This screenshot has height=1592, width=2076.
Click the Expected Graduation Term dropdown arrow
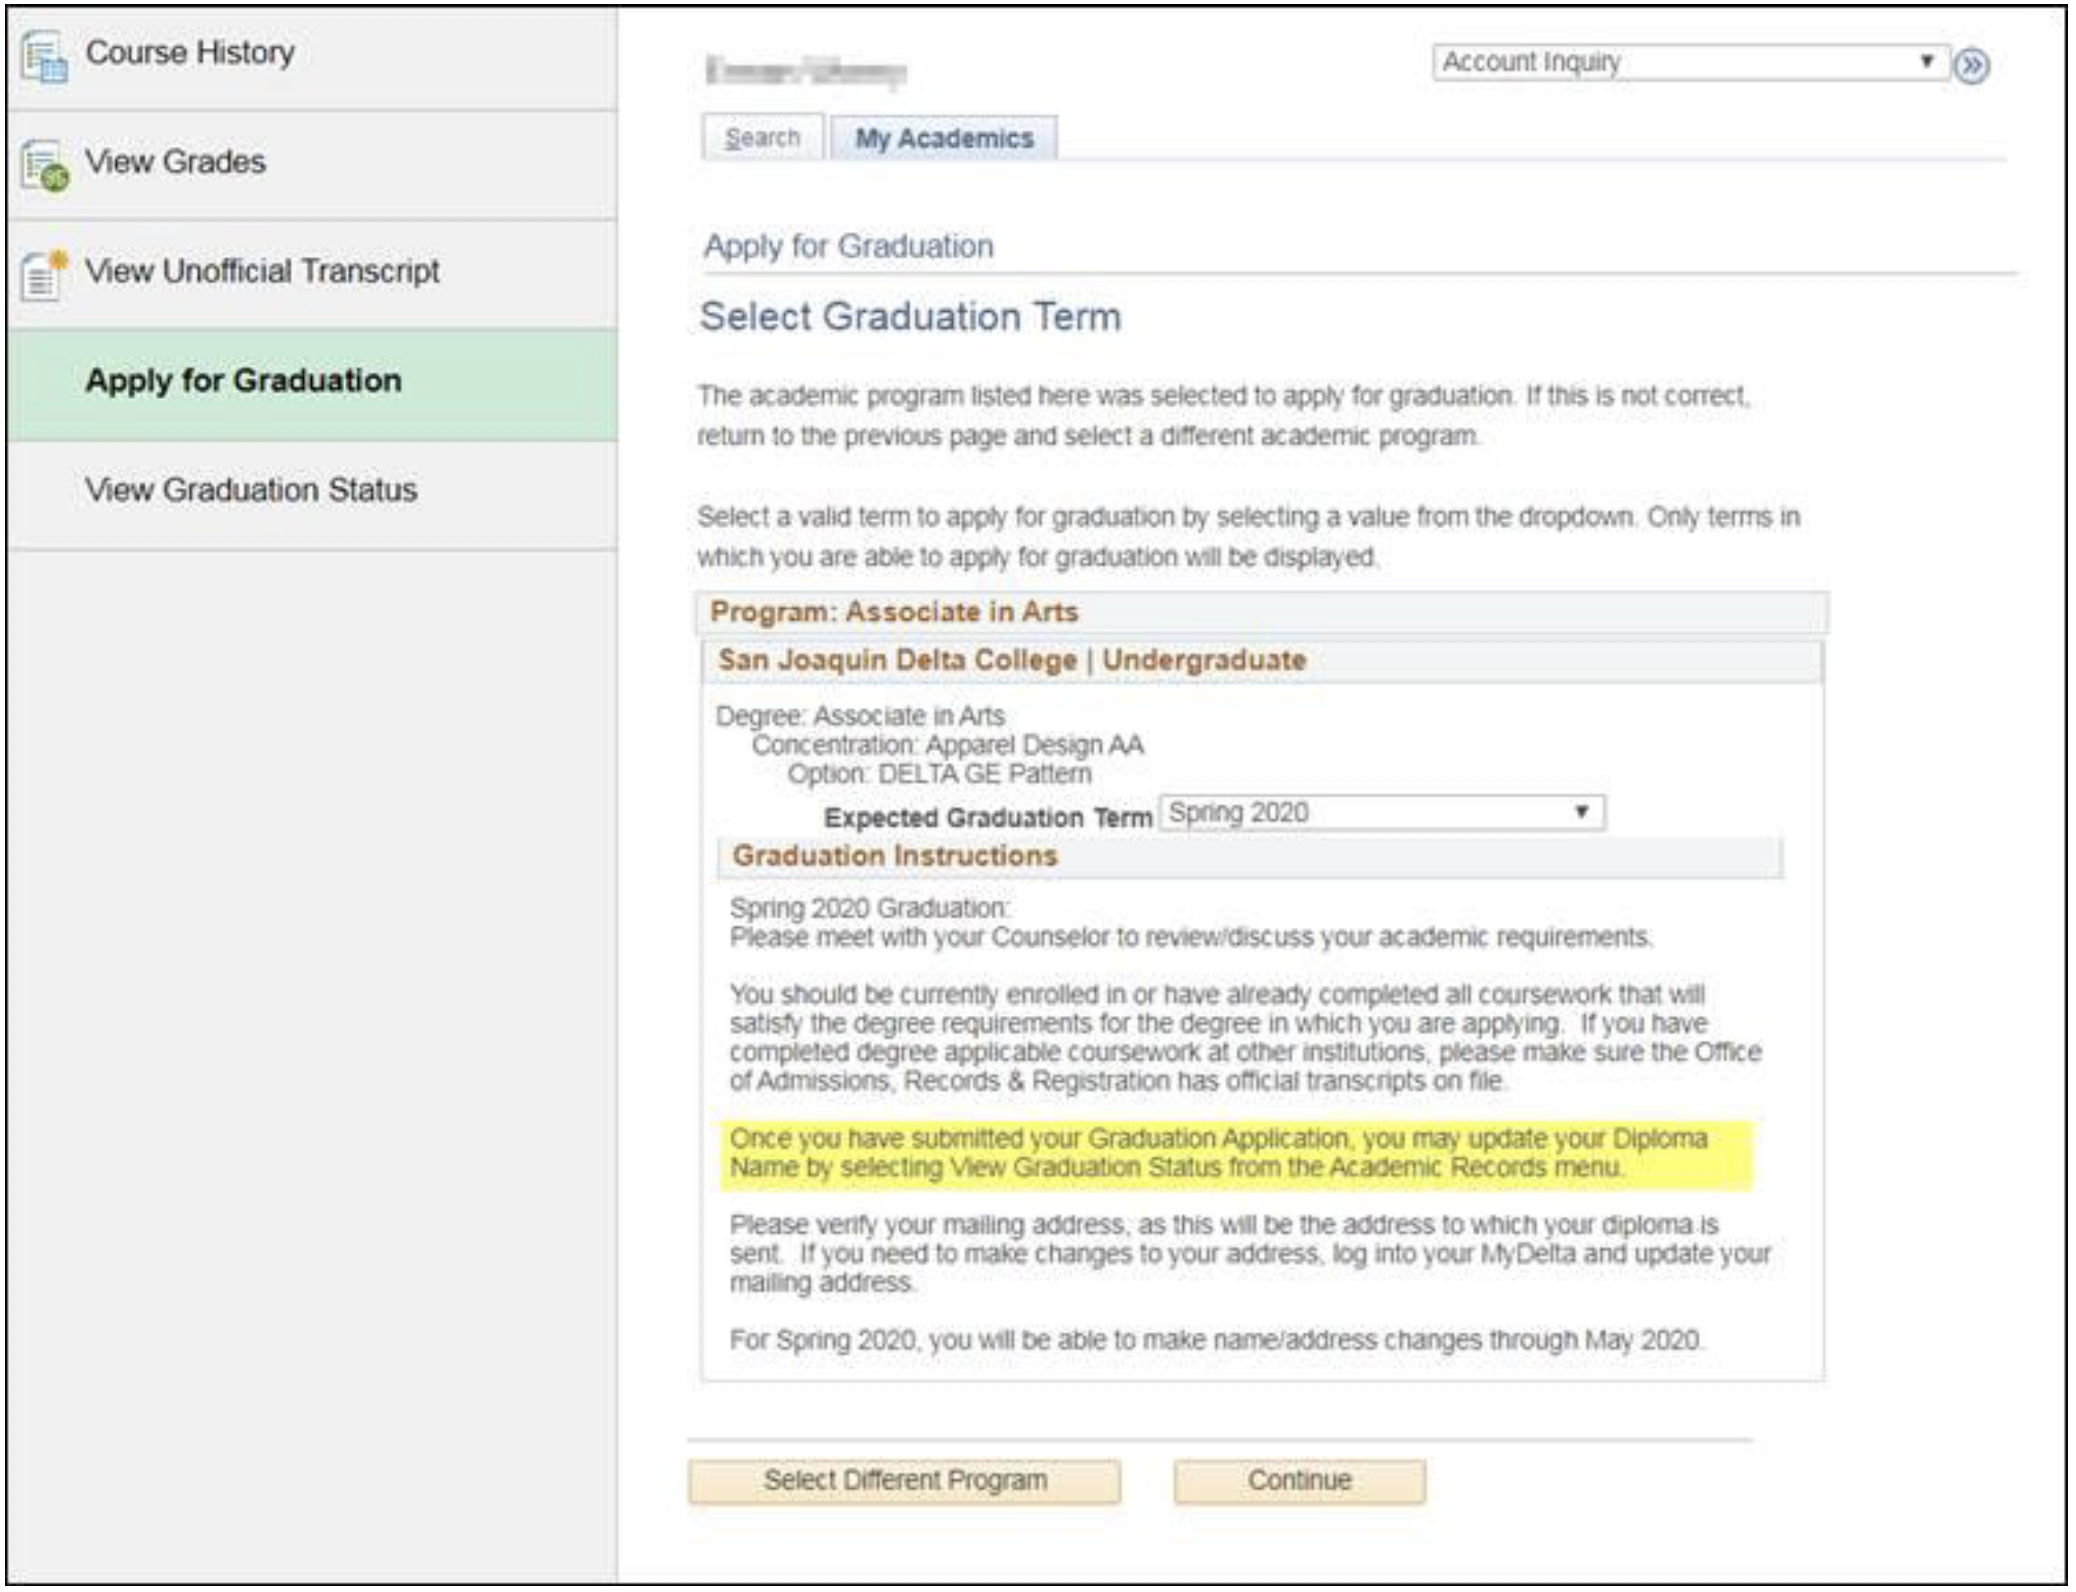click(x=1581, y=812)
